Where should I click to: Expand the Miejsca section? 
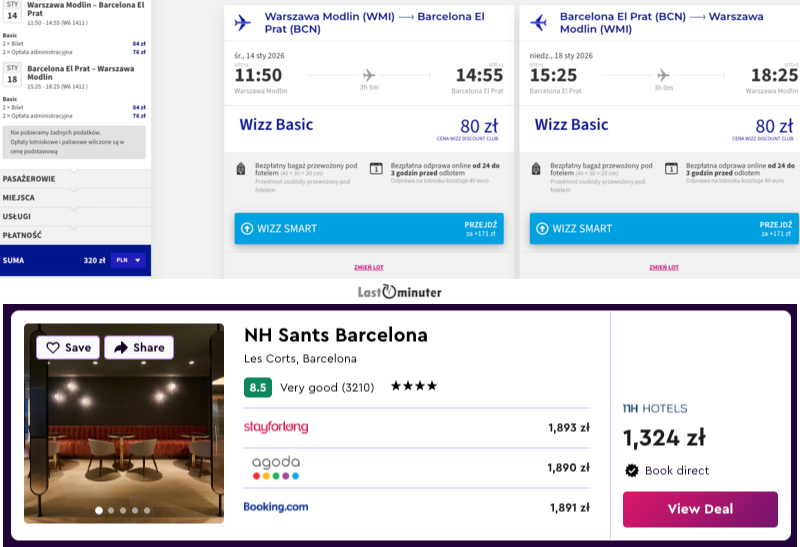click(x=75, y=197)
